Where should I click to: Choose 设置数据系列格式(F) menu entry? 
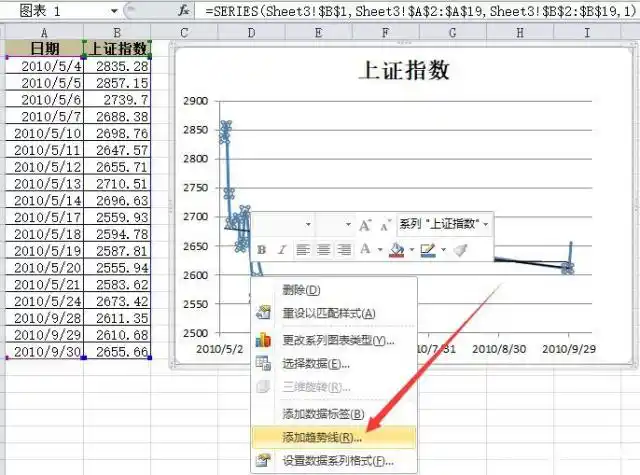point(334,461)
